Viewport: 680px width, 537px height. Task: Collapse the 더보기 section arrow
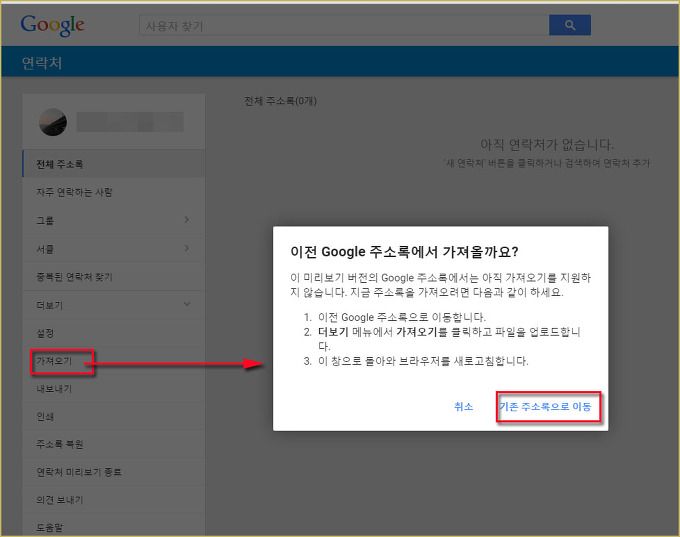tap(187, 305)
